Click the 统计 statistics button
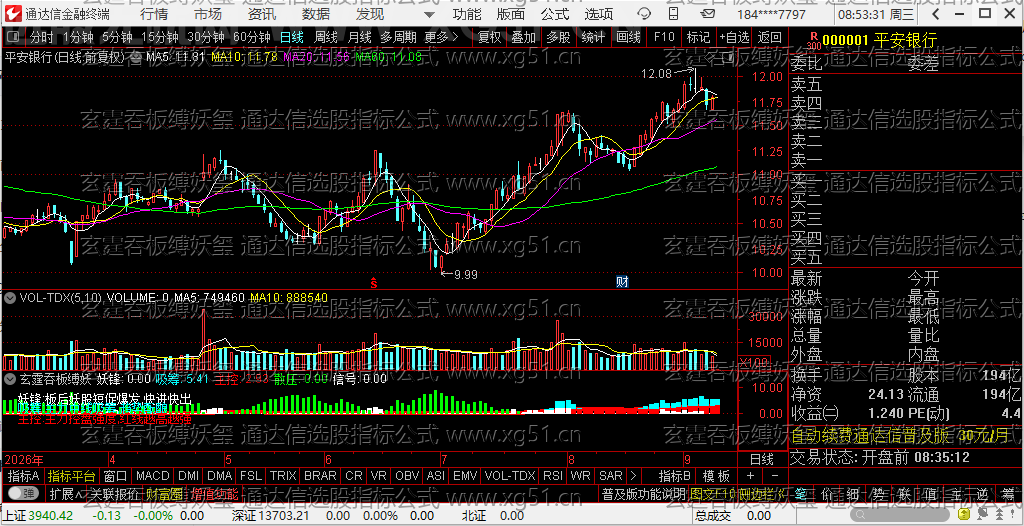 pos(593,37)
